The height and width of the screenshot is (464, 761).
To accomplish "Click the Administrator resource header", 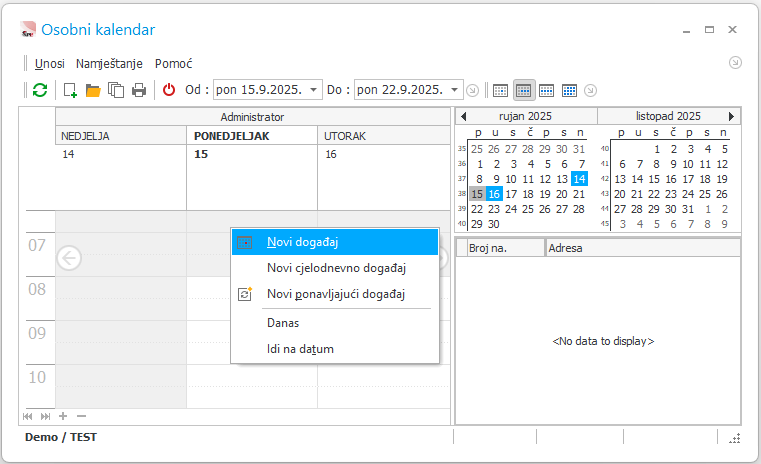I will coord(253,117).
